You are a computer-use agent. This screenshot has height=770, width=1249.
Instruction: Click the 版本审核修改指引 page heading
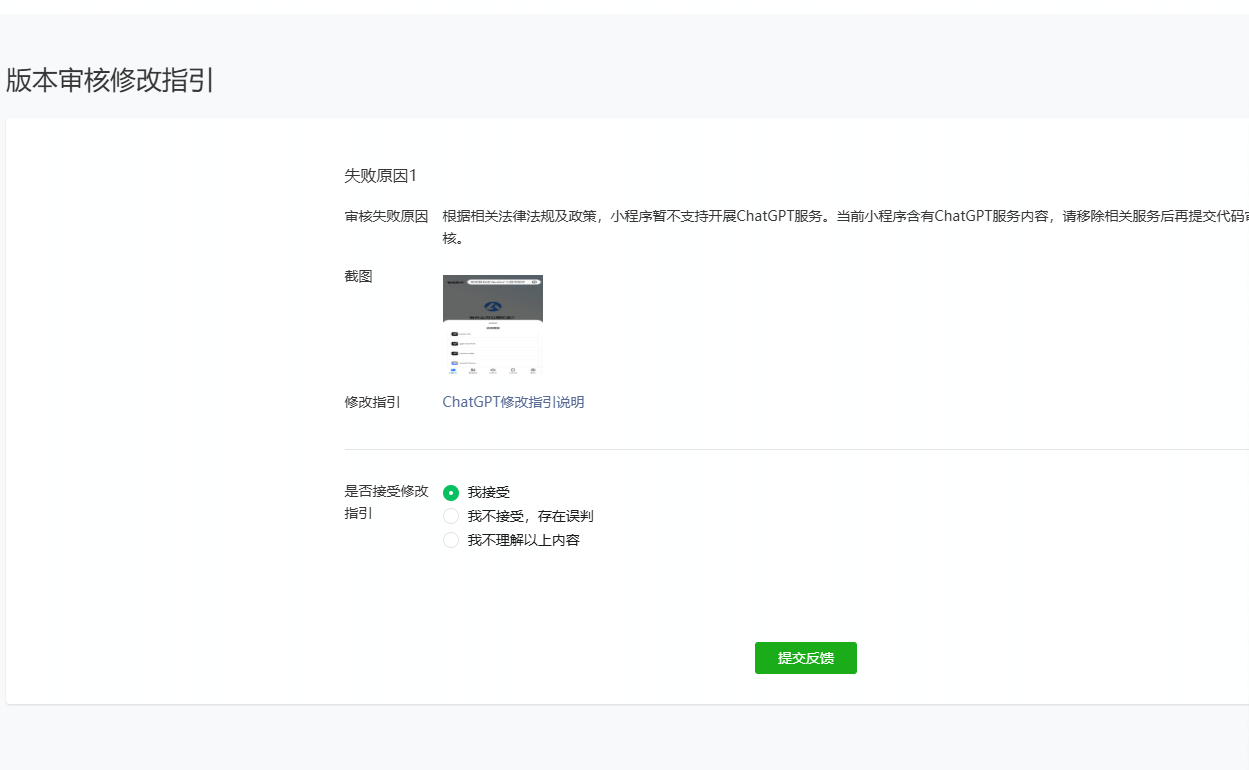[110, 81]
